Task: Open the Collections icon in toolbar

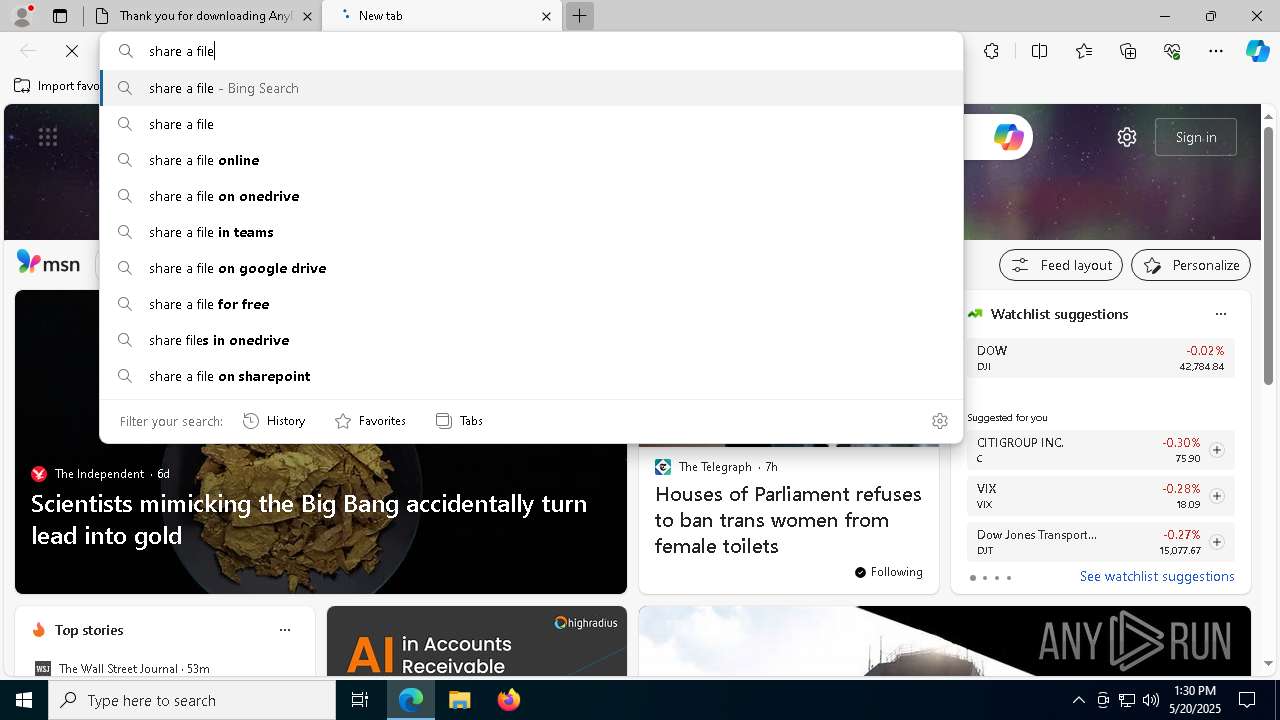Action: pos(1128,51)
